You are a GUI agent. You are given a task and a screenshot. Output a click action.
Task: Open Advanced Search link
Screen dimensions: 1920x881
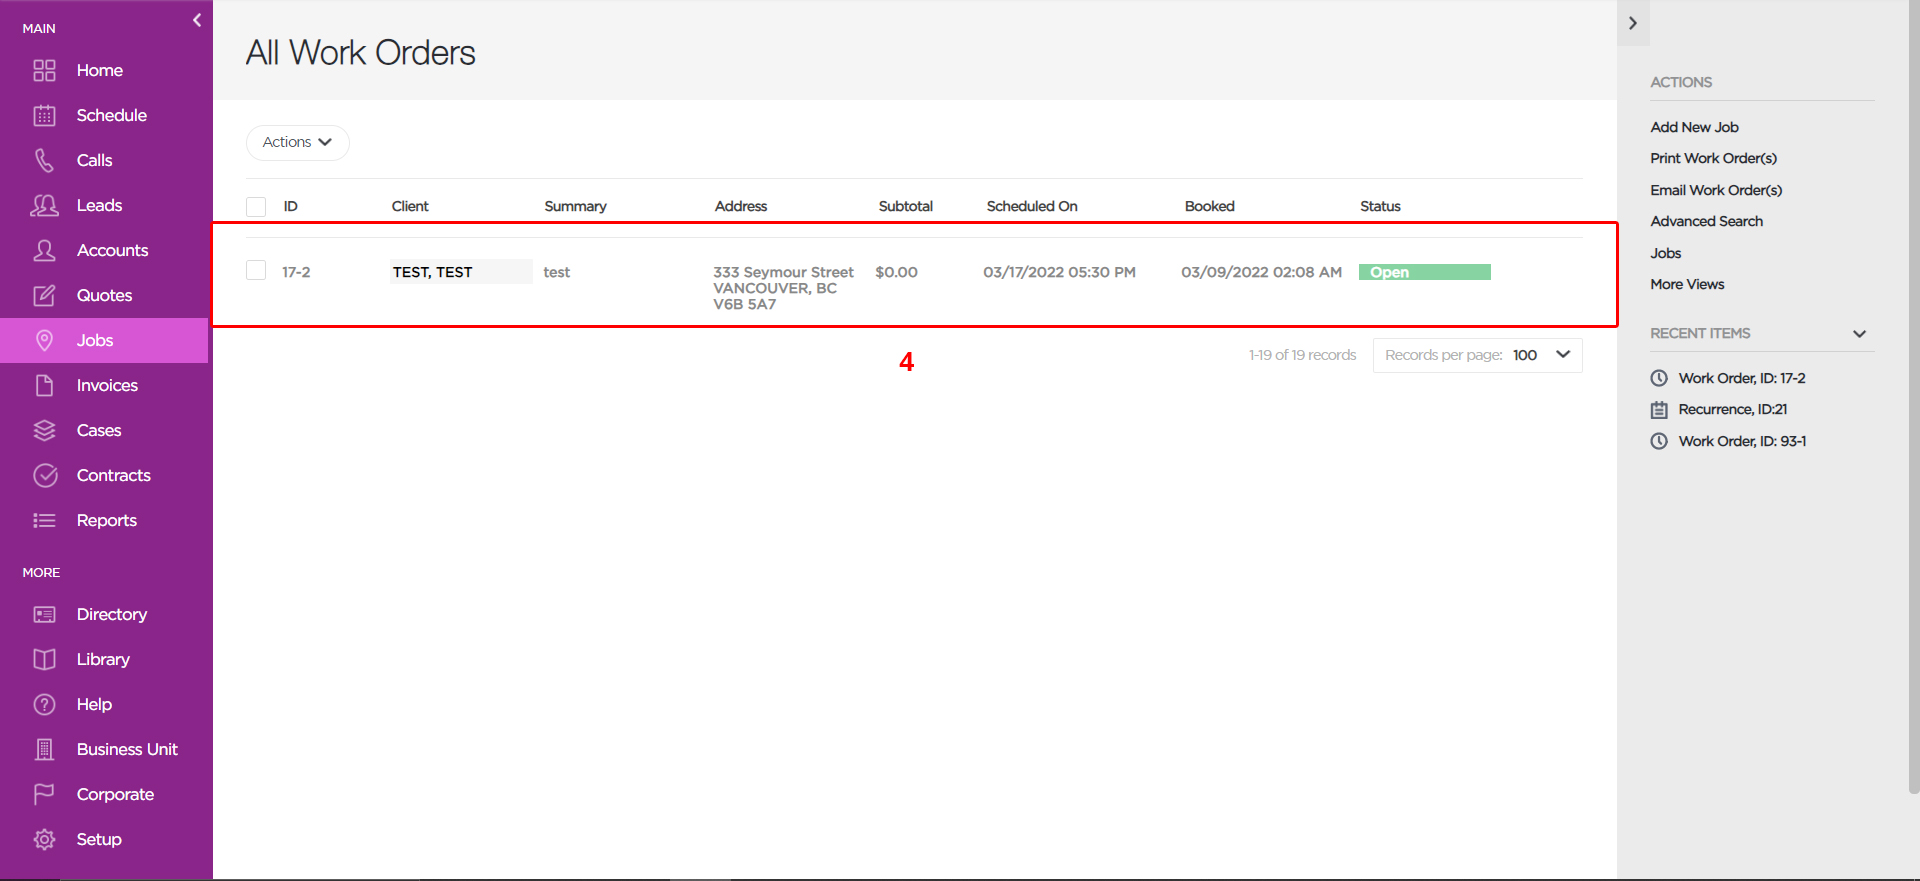pos(1706,221)
